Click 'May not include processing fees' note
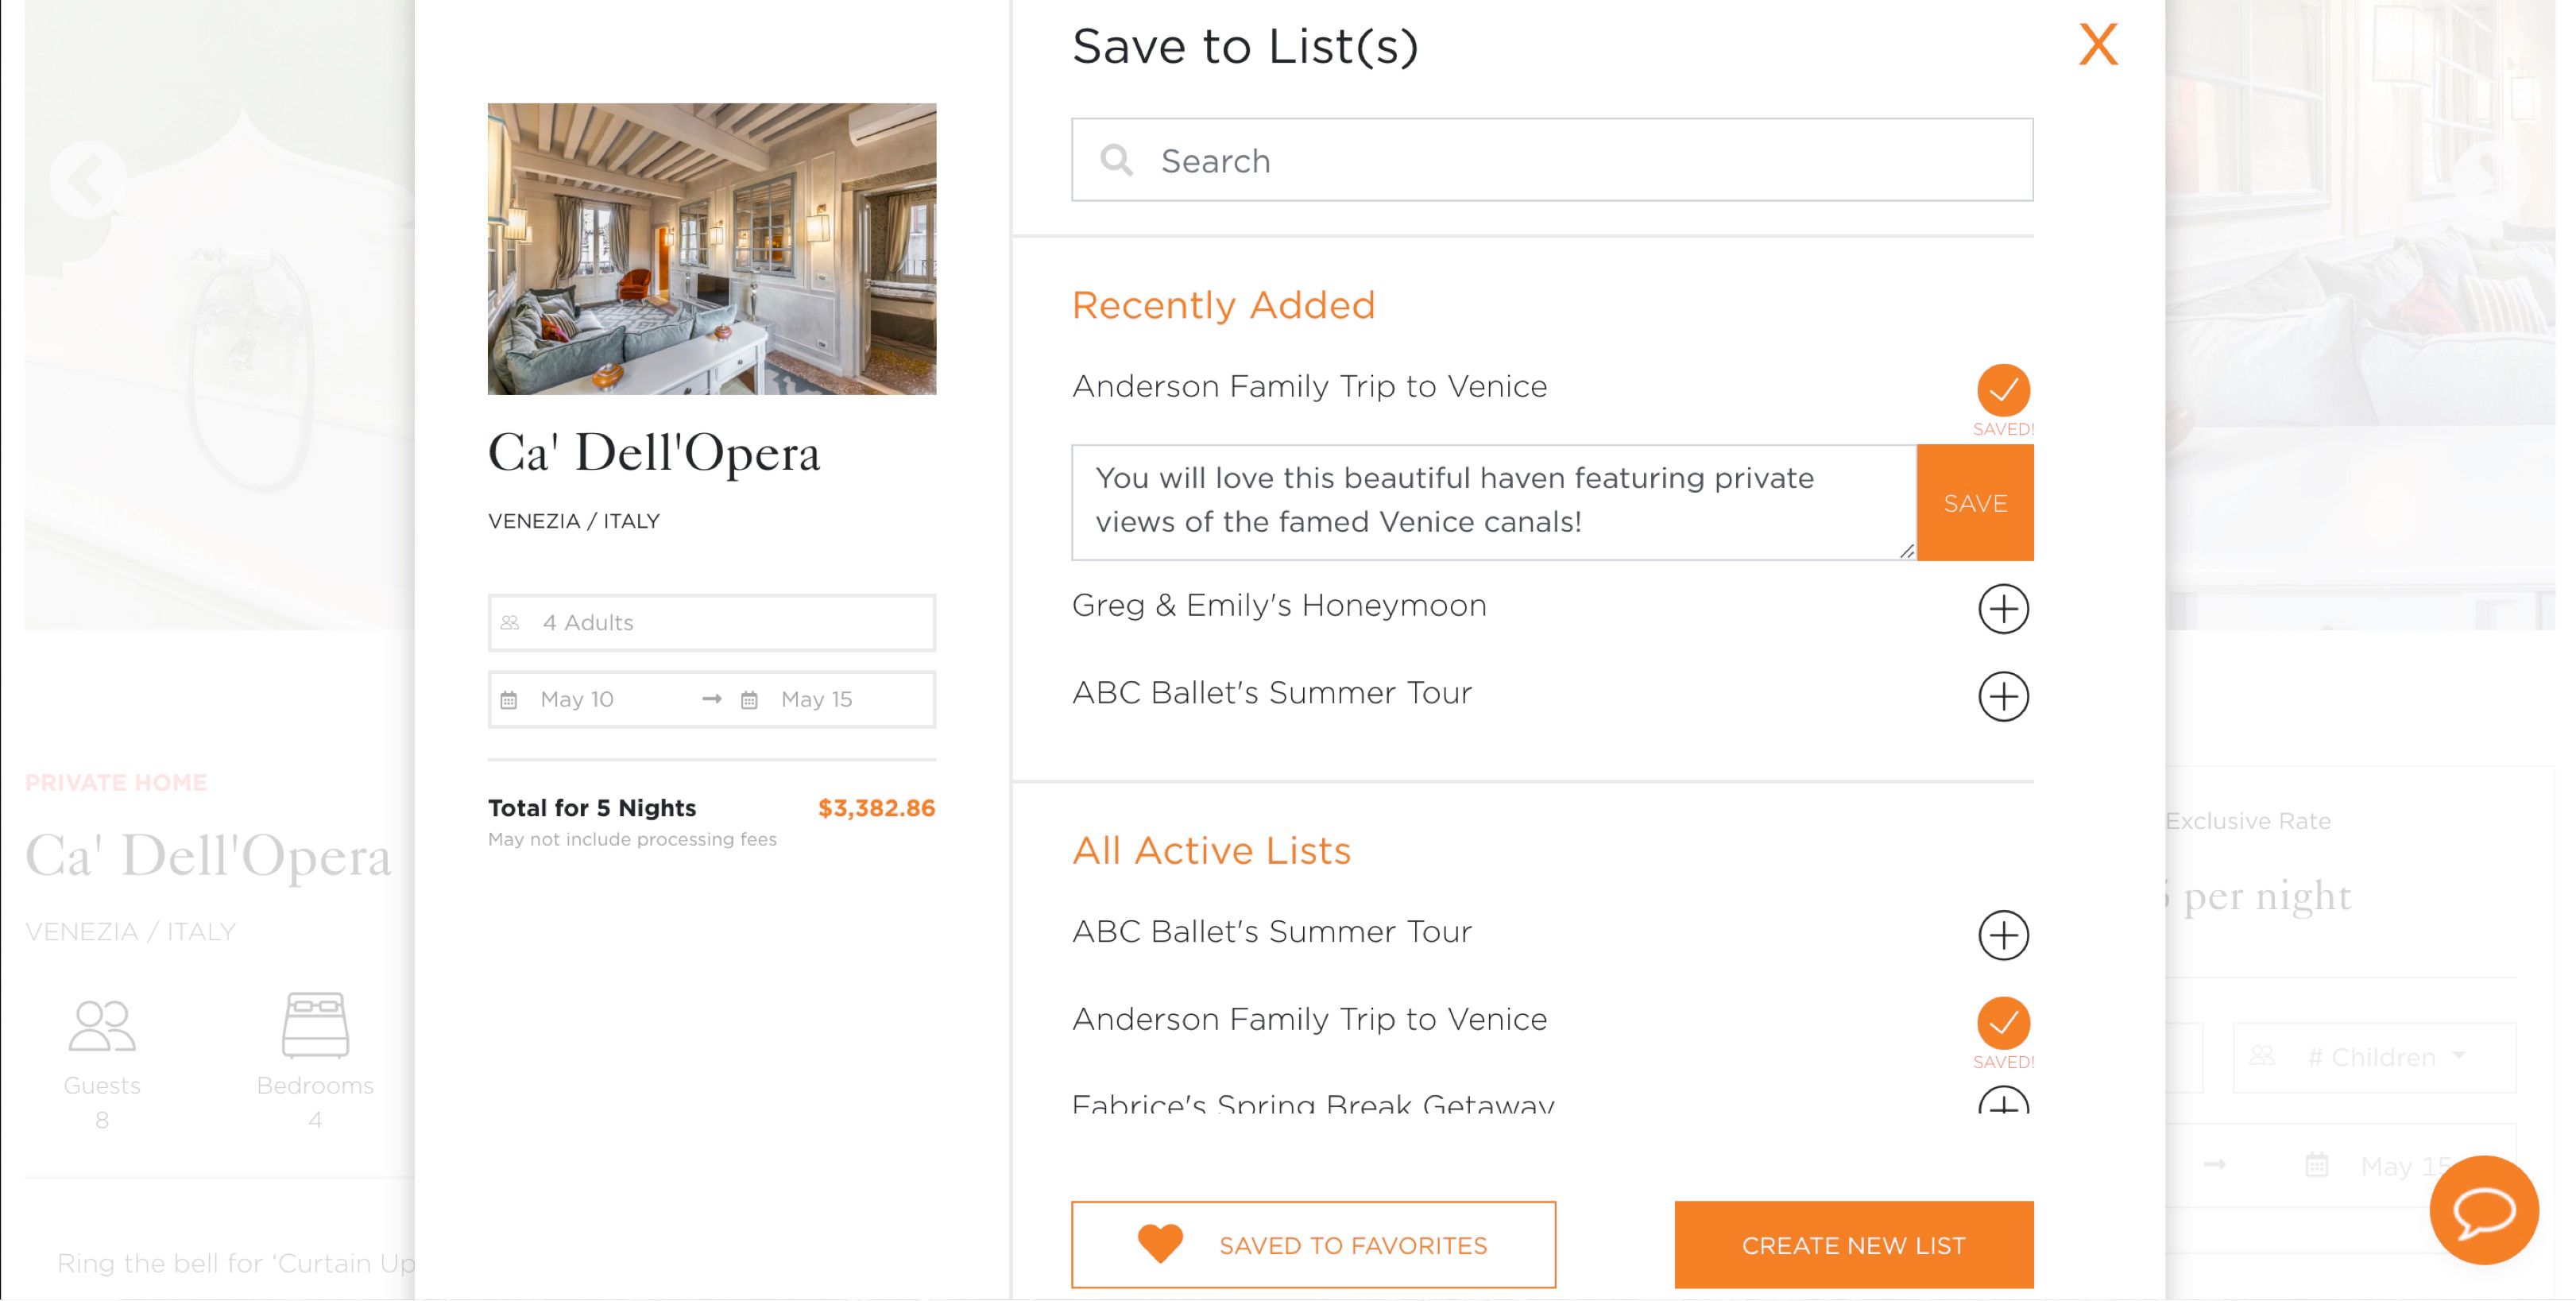 [632, 839]
